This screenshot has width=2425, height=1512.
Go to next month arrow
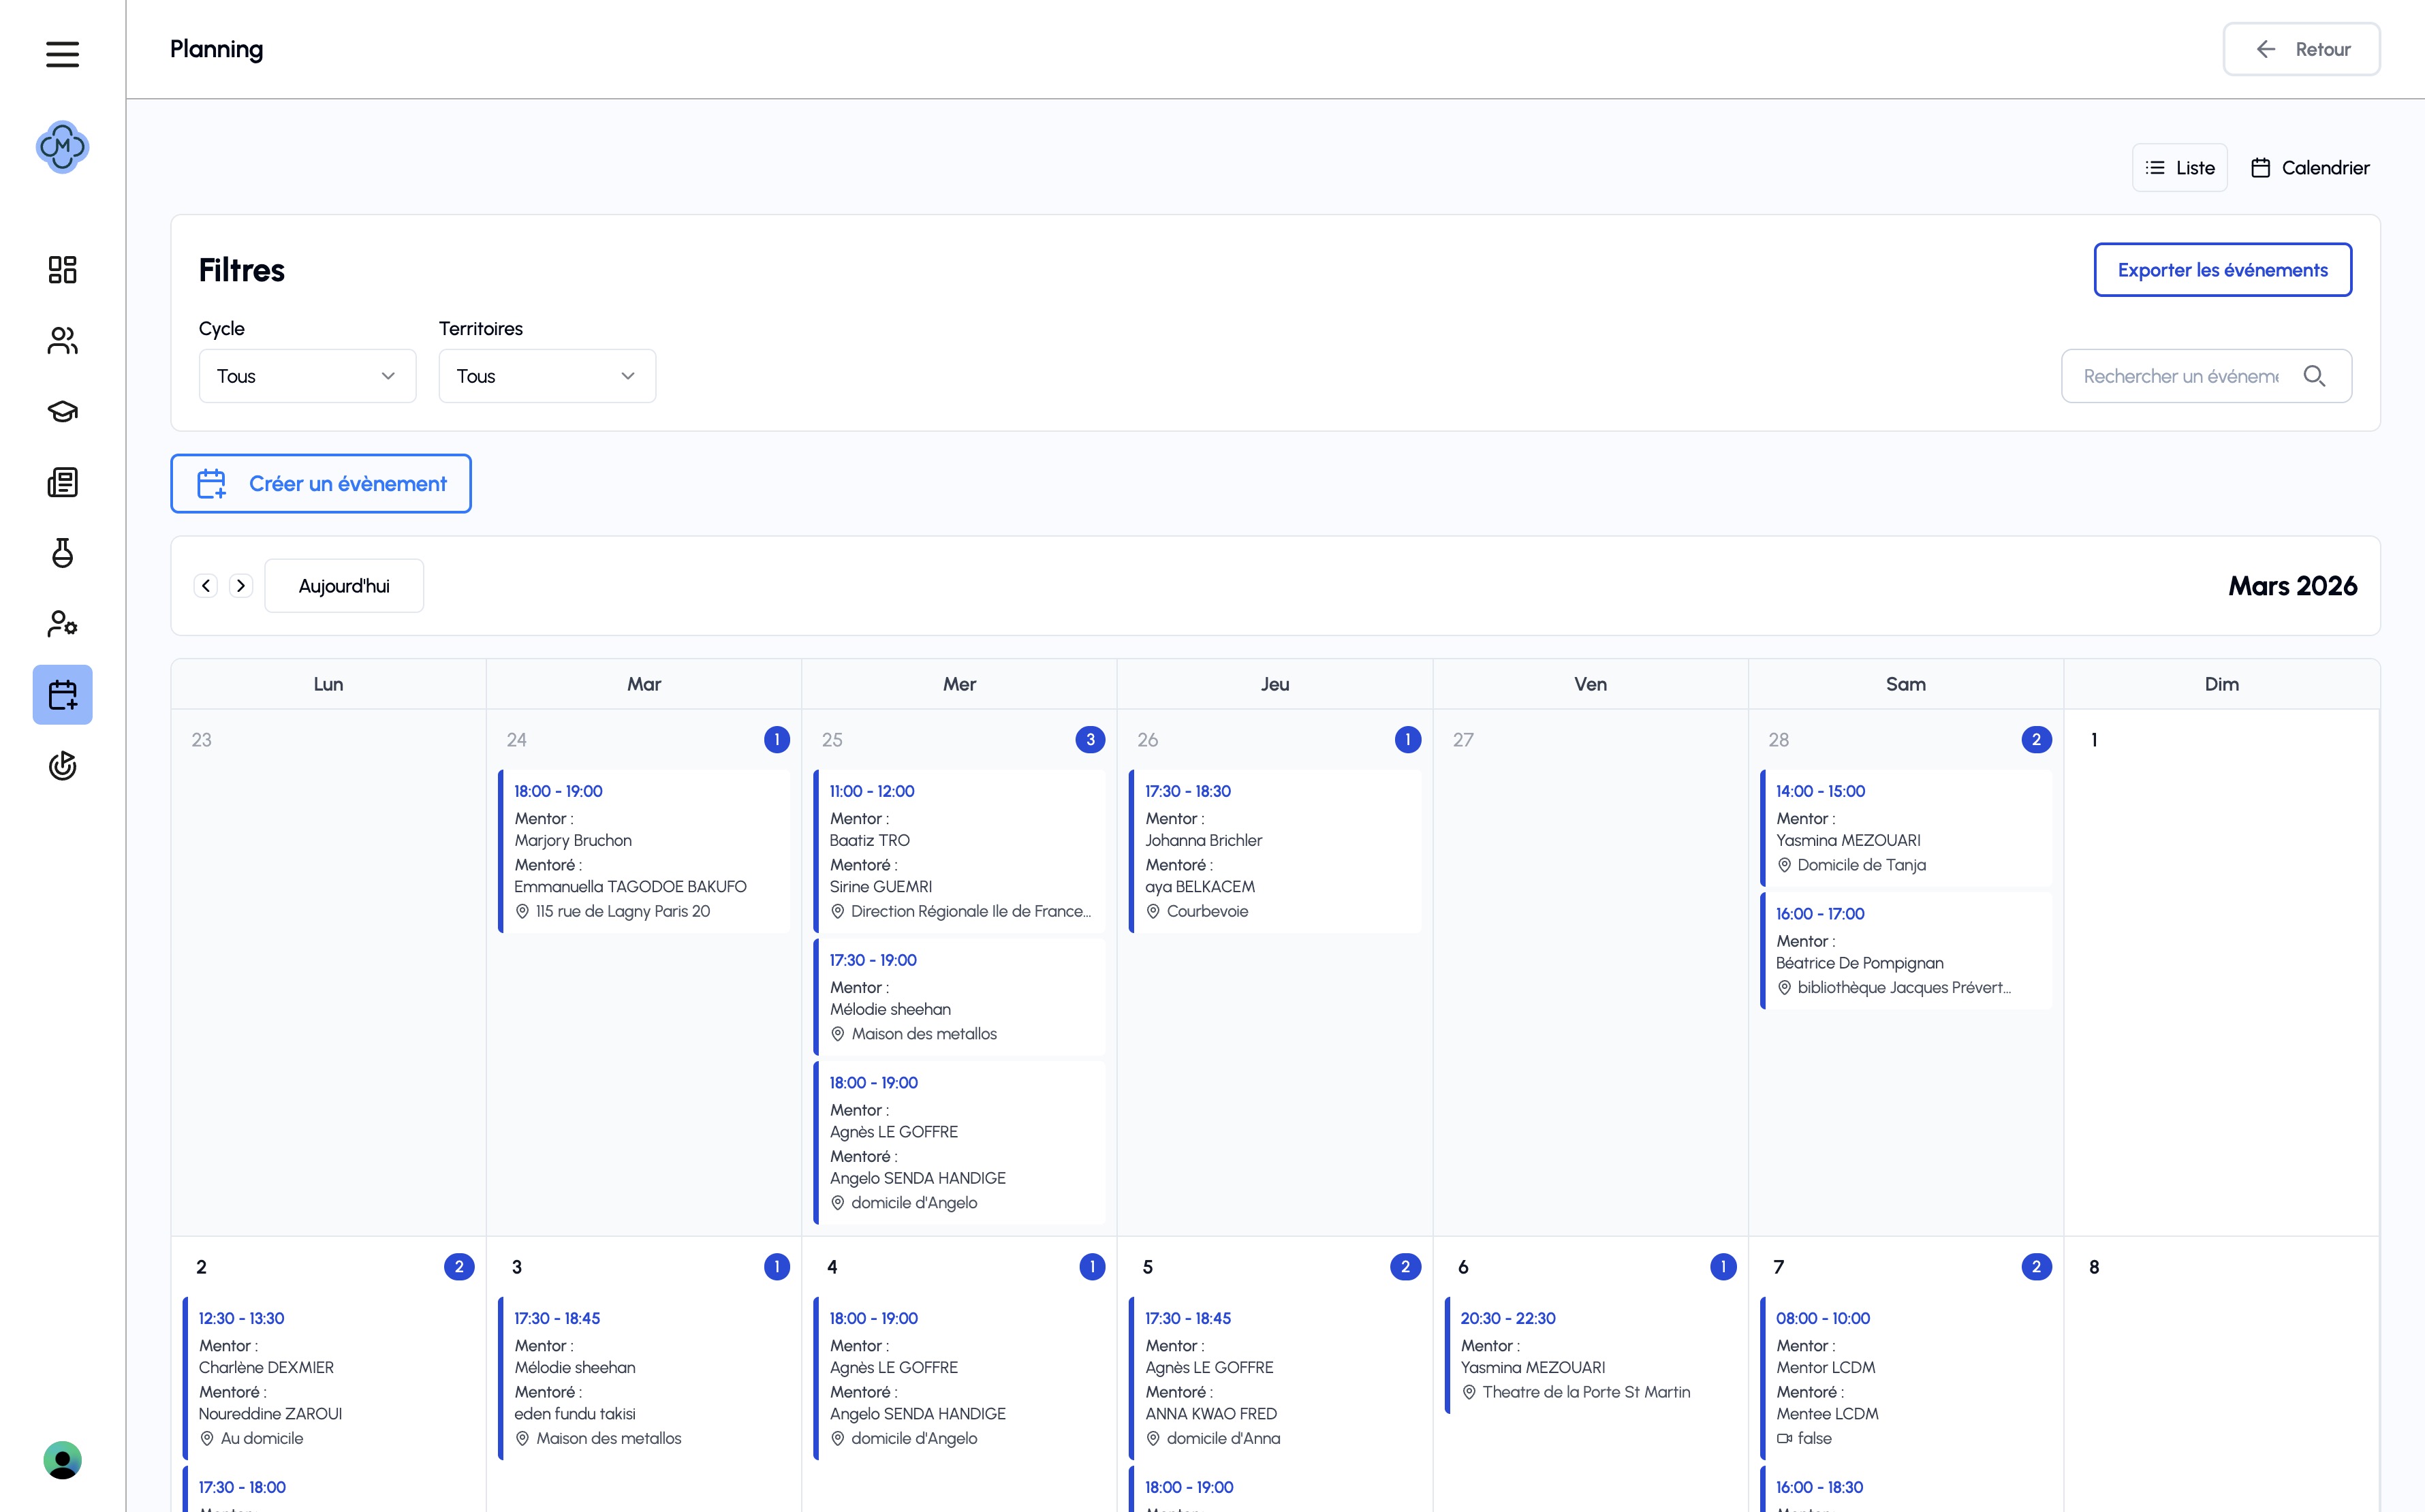click(x=241, y=586)
